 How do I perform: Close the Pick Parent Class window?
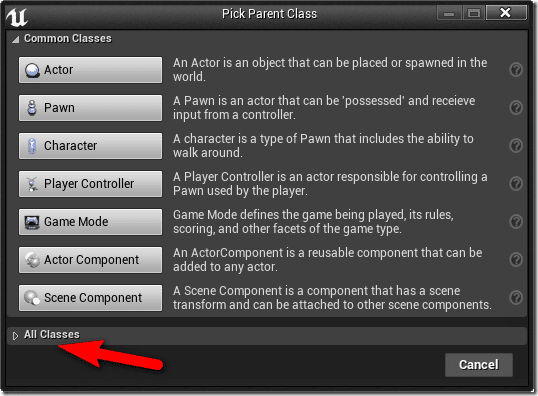[506, 13]
